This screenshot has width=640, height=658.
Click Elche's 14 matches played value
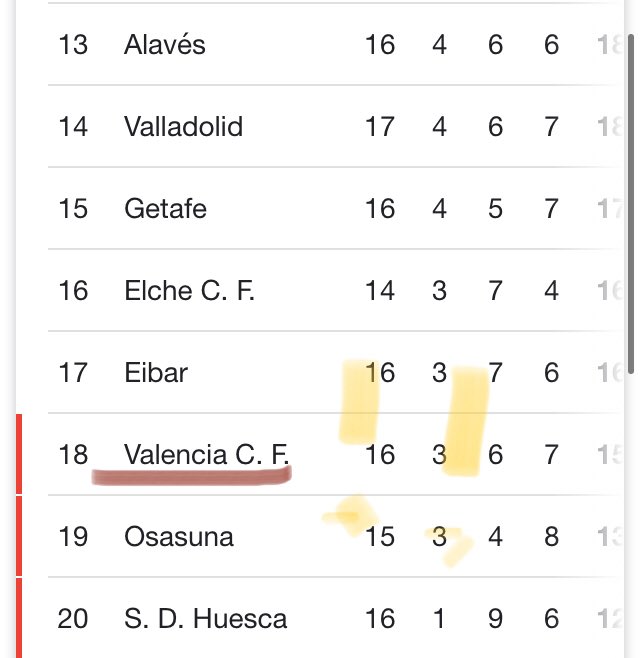(380, 291)
